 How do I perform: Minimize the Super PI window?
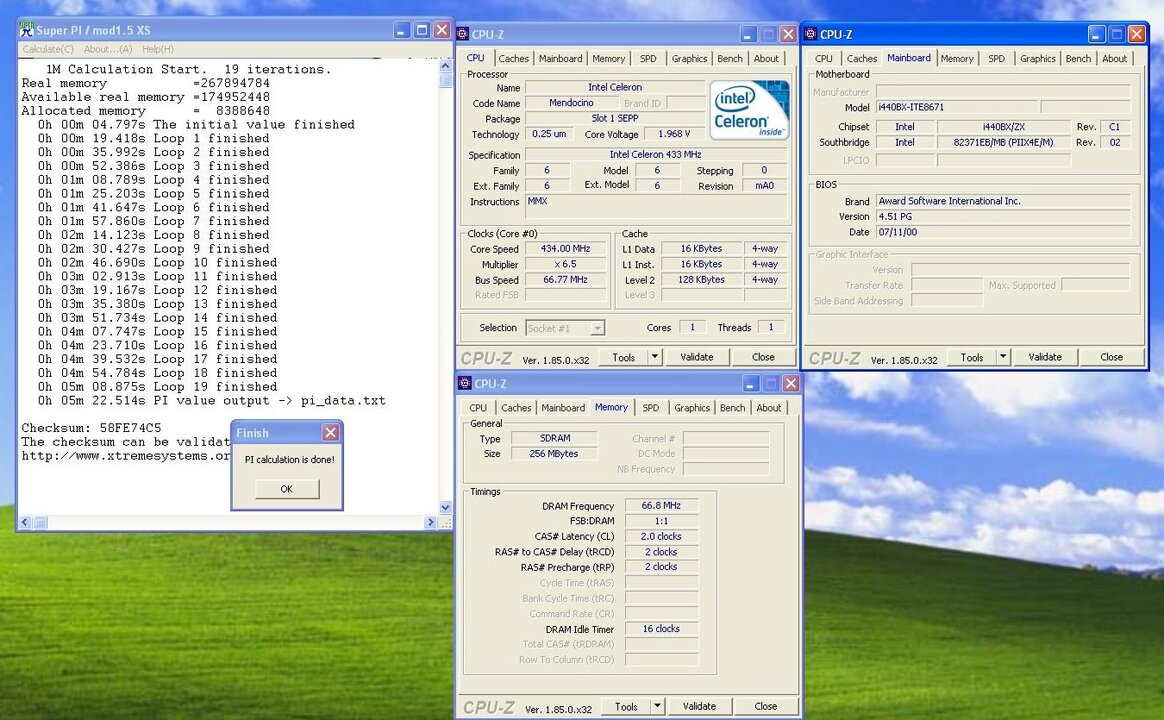[402, 30]
